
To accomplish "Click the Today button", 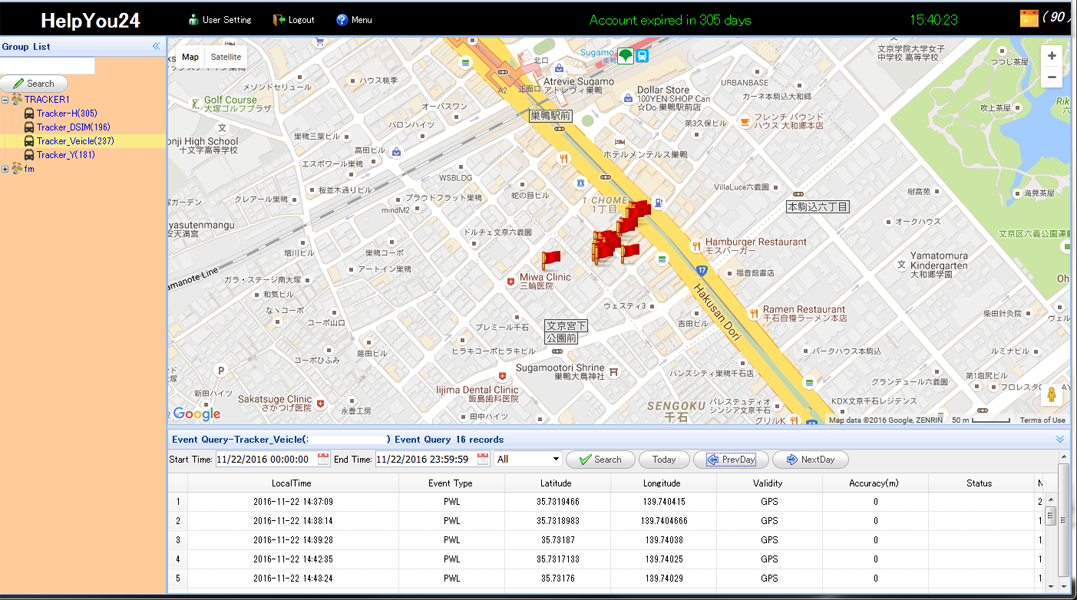I will pyautogui.click(x=664, y=460).
